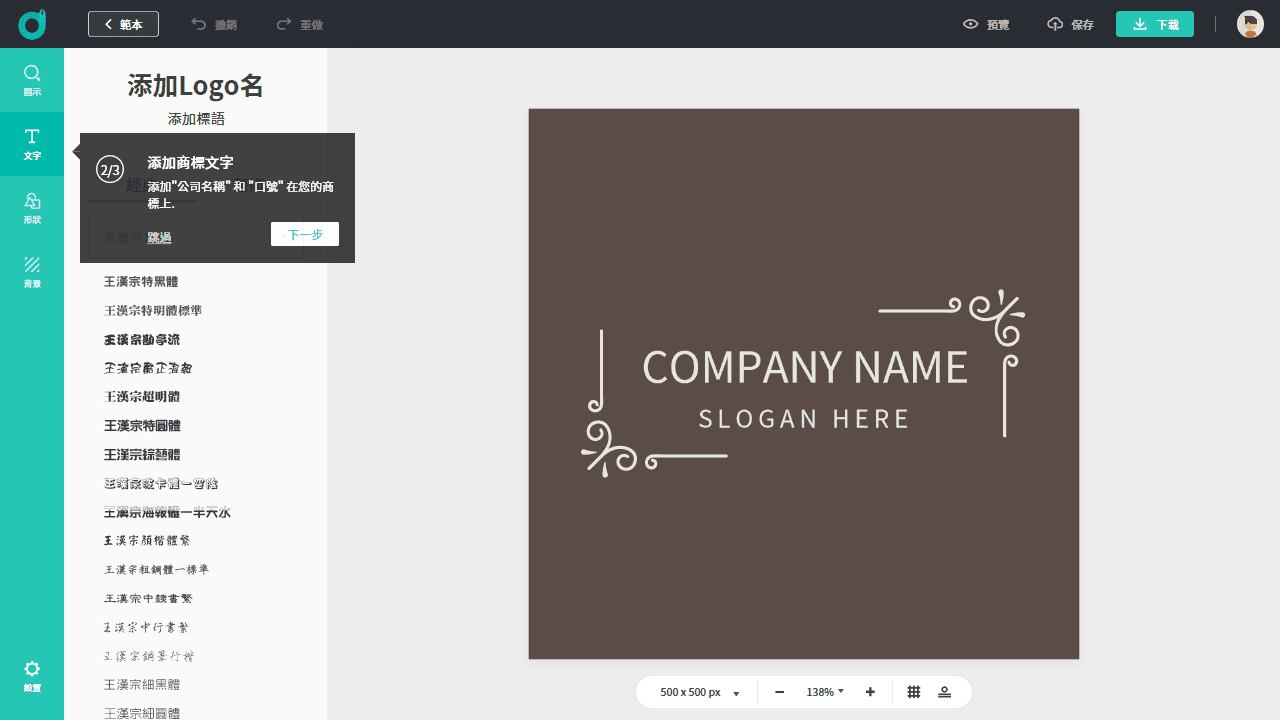This screenshot has height=720, width=1280.
Task: Toggle the alignment guide icon
Action: point(944,692)
